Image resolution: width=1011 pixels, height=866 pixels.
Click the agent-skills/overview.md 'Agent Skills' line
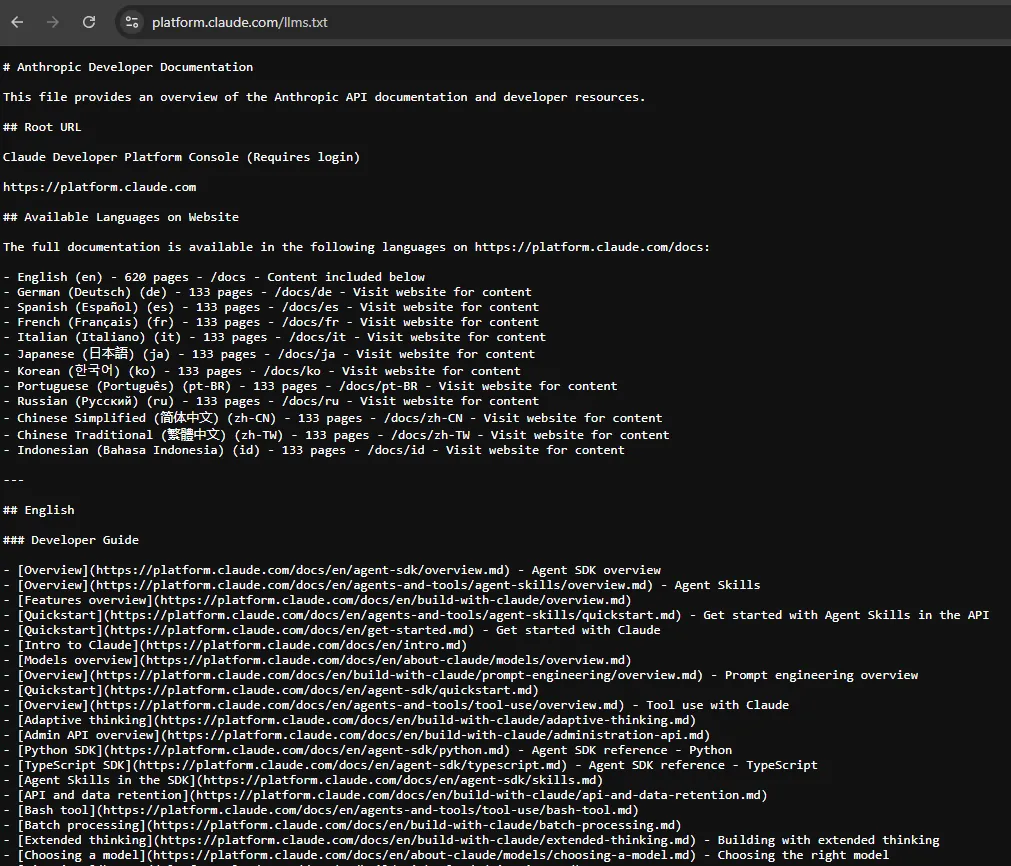[x=382, y=585]
